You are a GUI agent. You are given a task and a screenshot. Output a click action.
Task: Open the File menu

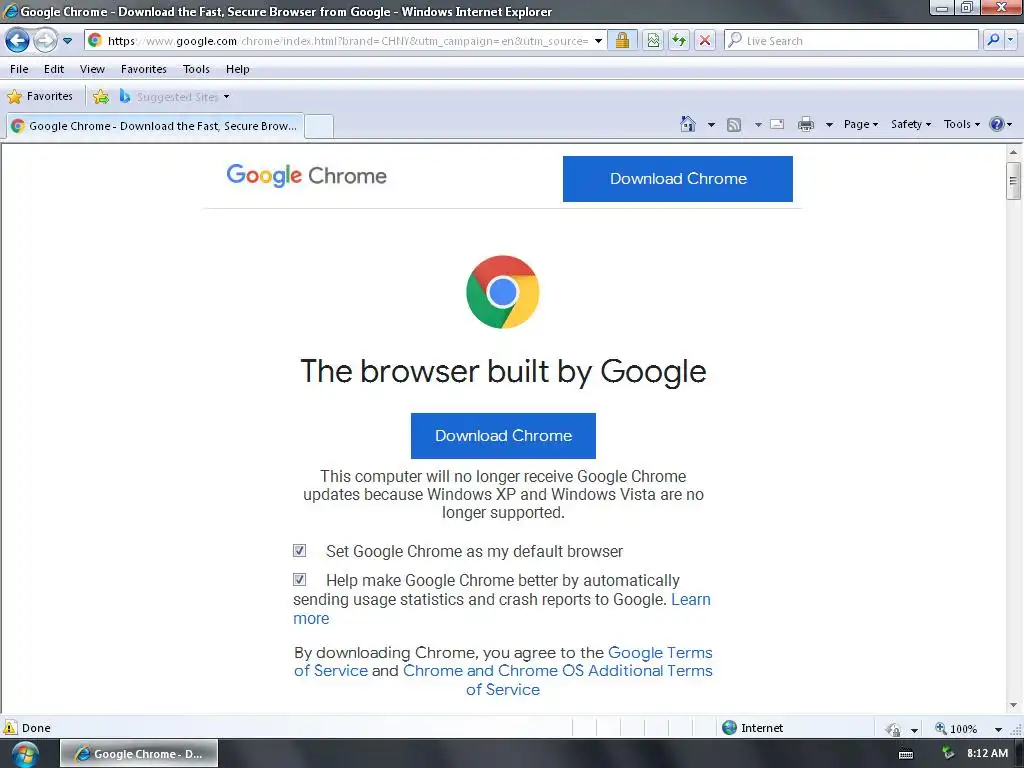click(x=19, y=69)
